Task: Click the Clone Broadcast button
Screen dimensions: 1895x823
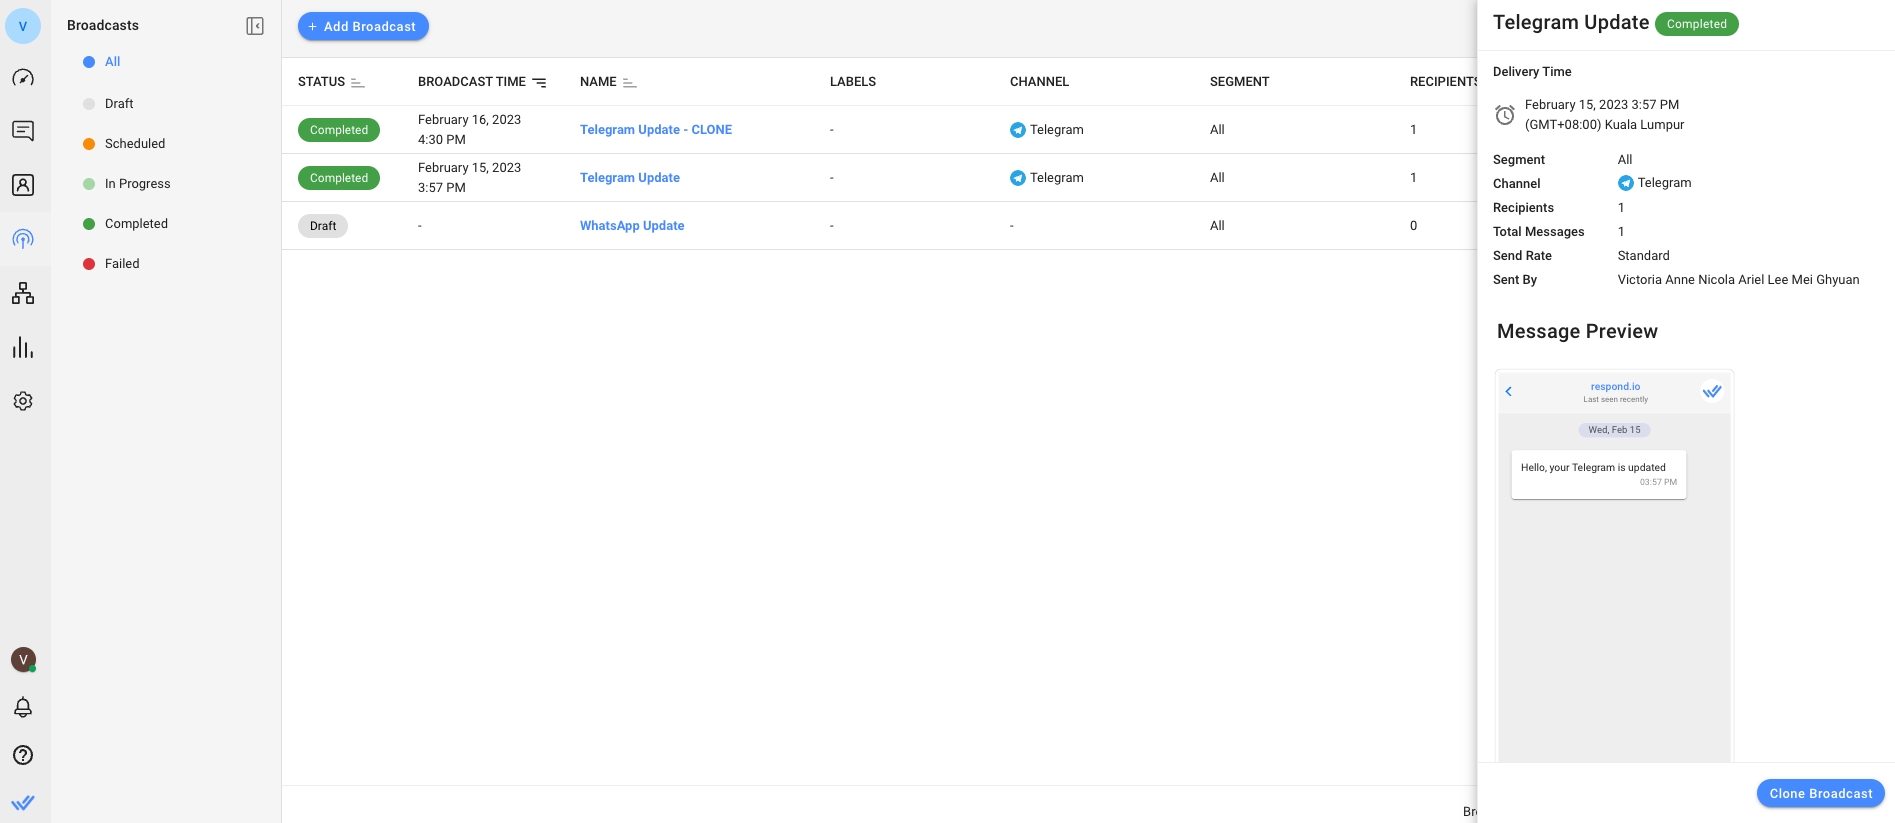Action: 1820,794
